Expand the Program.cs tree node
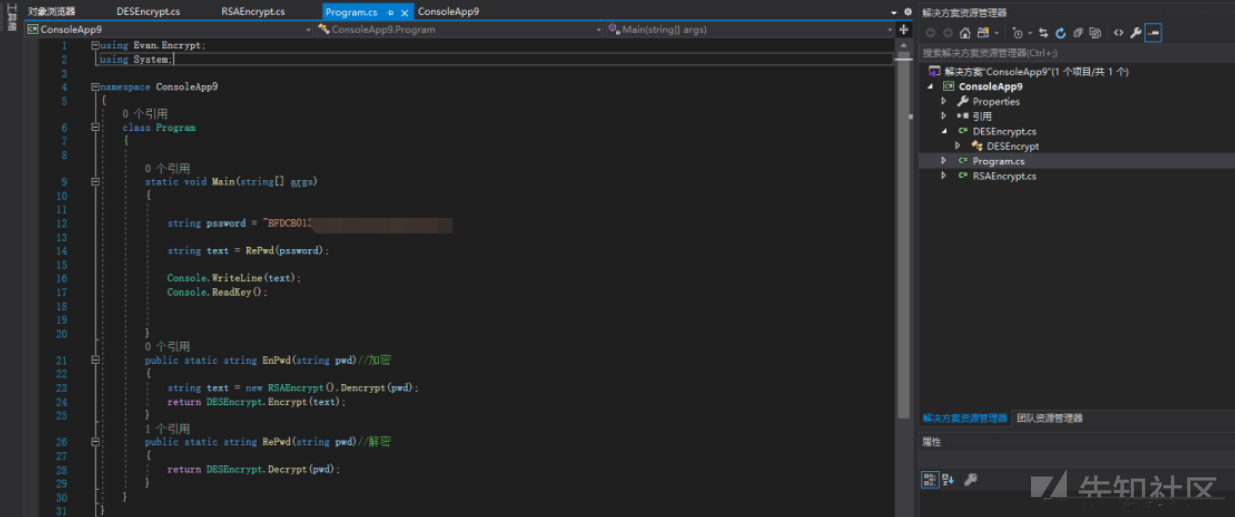Viewport: 1235px width, 517px height. [943, 161]
